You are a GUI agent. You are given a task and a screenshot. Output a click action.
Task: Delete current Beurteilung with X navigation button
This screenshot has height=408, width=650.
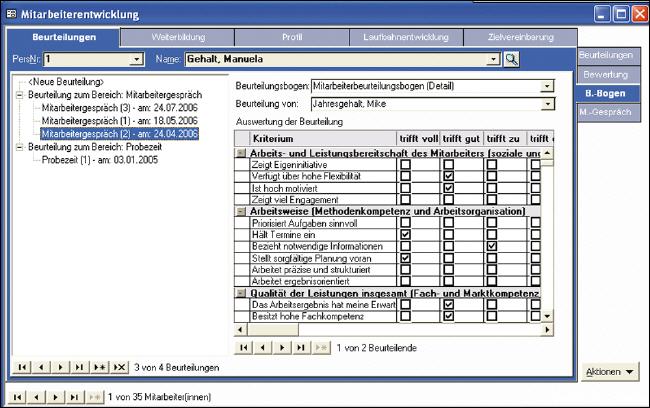point(119,367)
